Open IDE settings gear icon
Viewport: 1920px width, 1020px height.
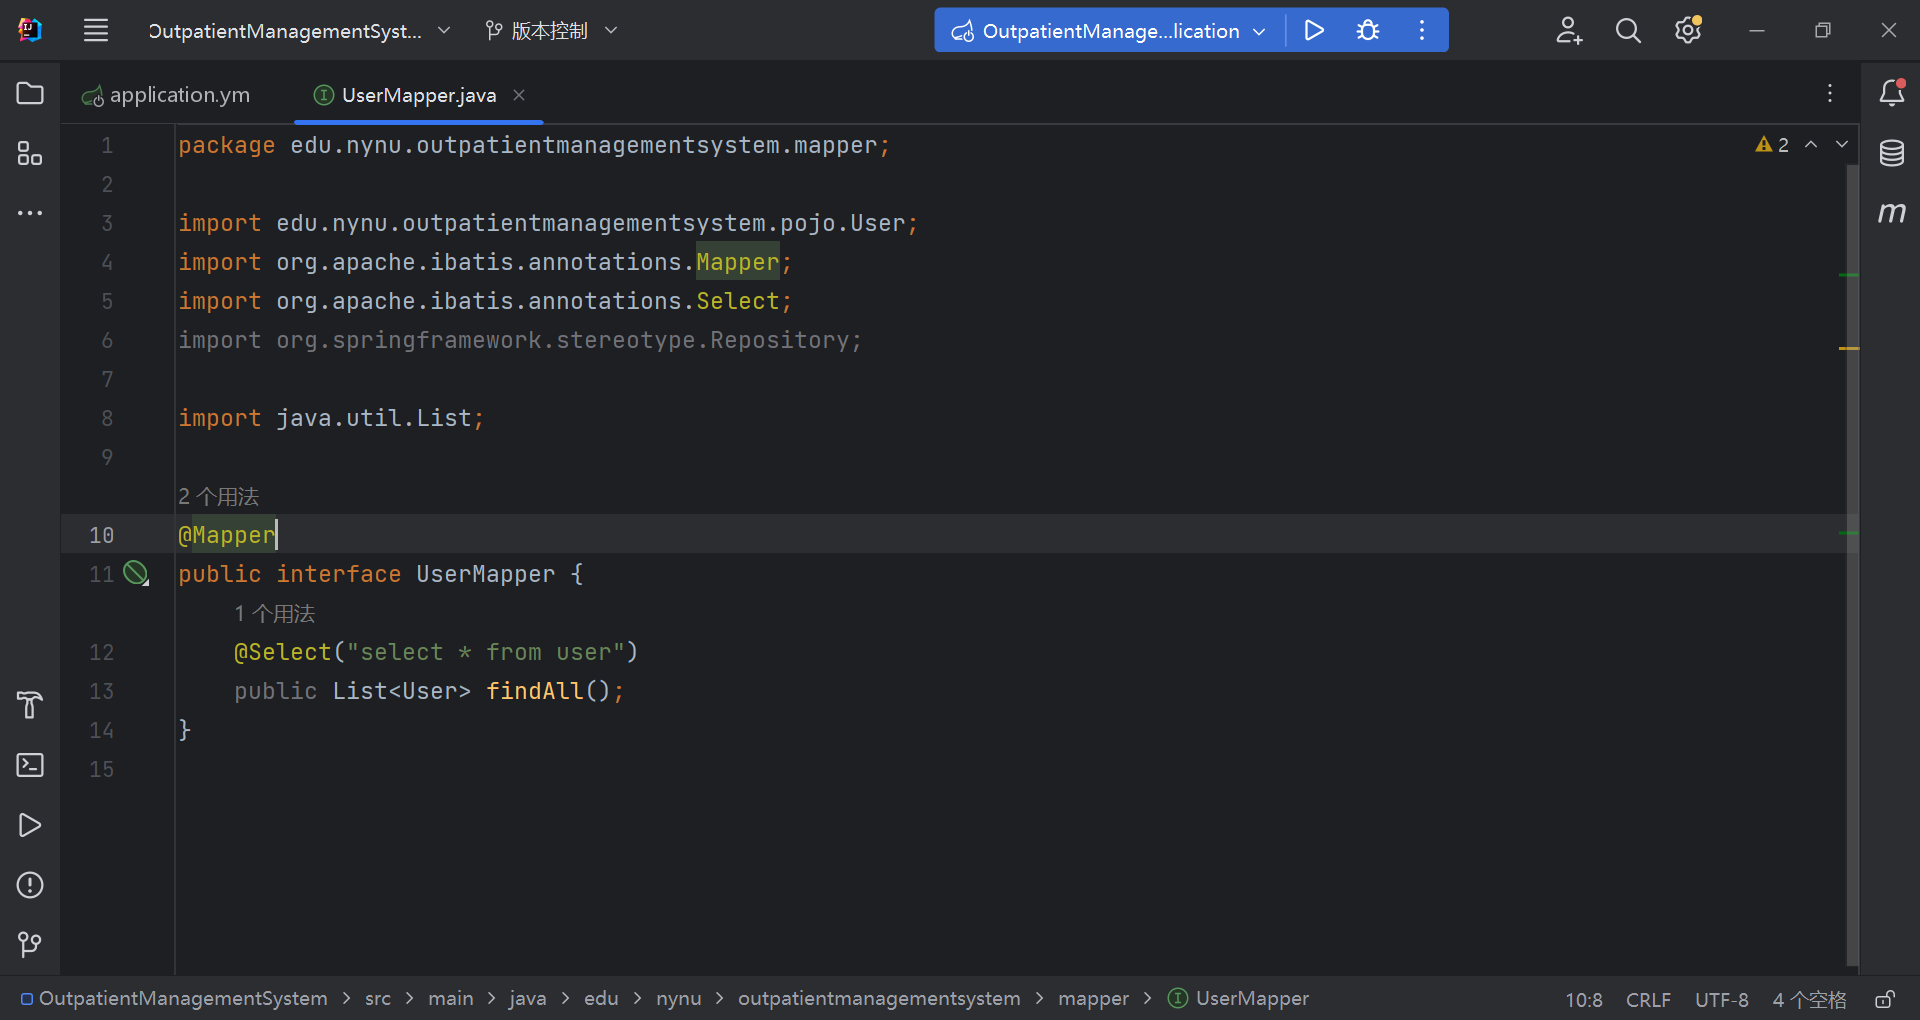tap(1688, 30)
